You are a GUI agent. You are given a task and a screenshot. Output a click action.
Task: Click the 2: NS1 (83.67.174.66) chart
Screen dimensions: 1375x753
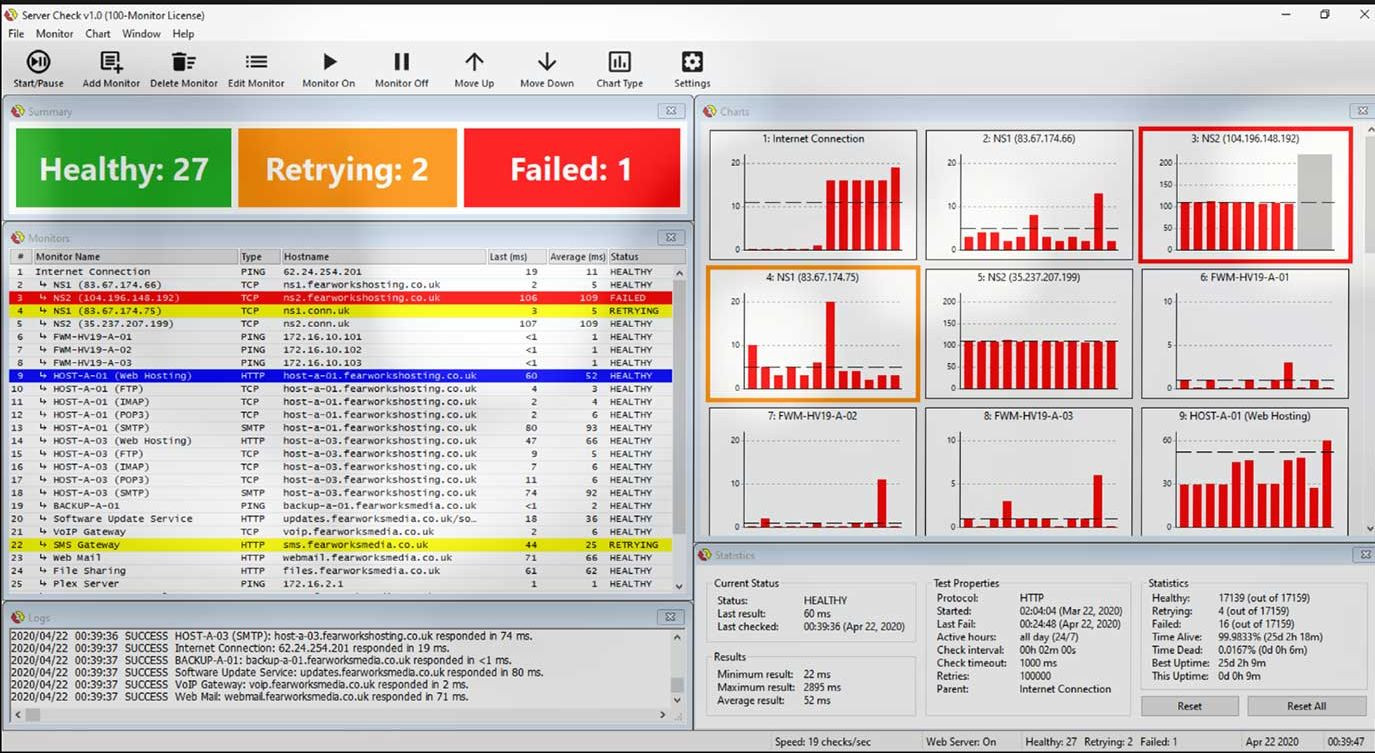1028,194
